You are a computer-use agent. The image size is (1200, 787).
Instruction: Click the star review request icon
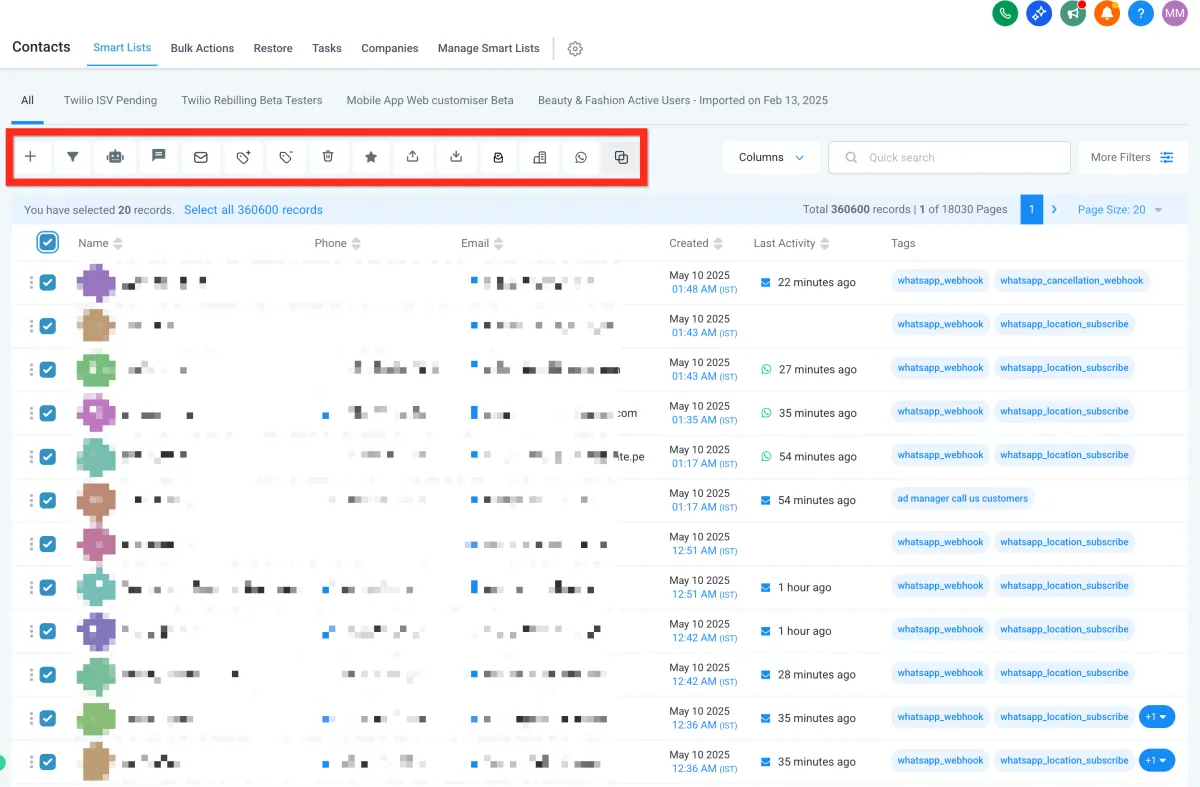pos(371,157)
